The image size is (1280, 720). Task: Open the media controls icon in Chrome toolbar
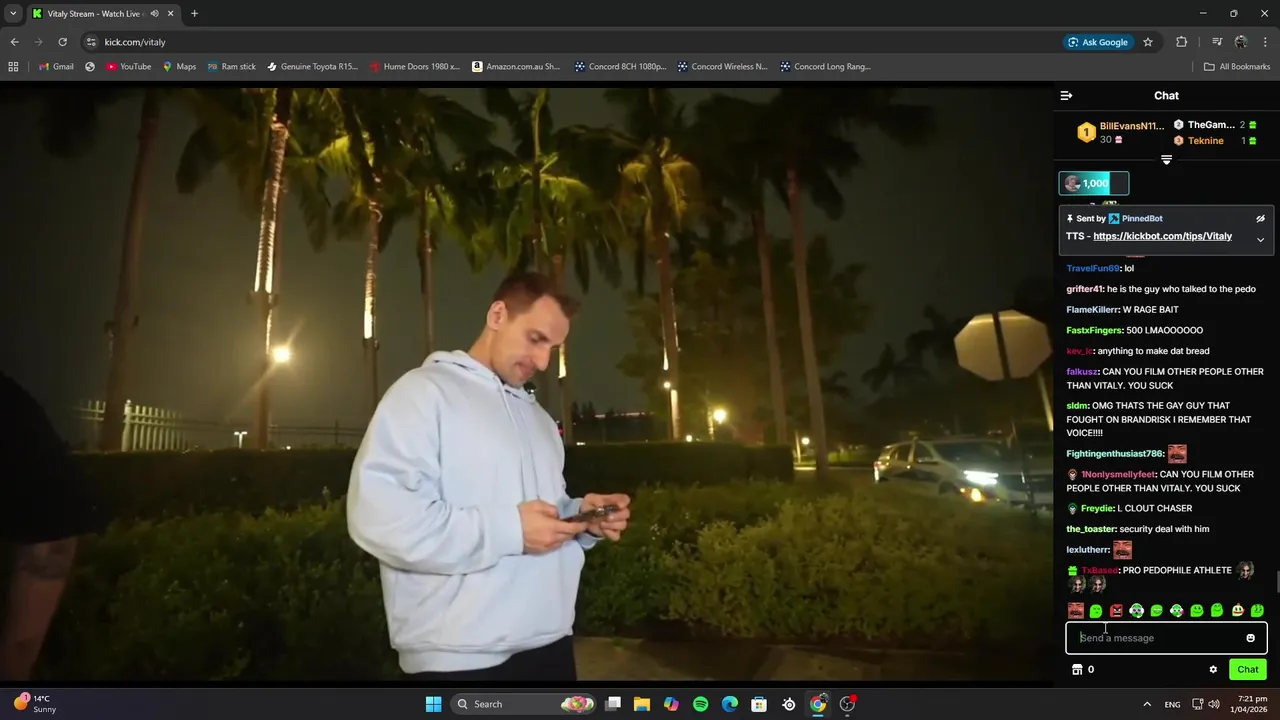(x=1217, y=42)
